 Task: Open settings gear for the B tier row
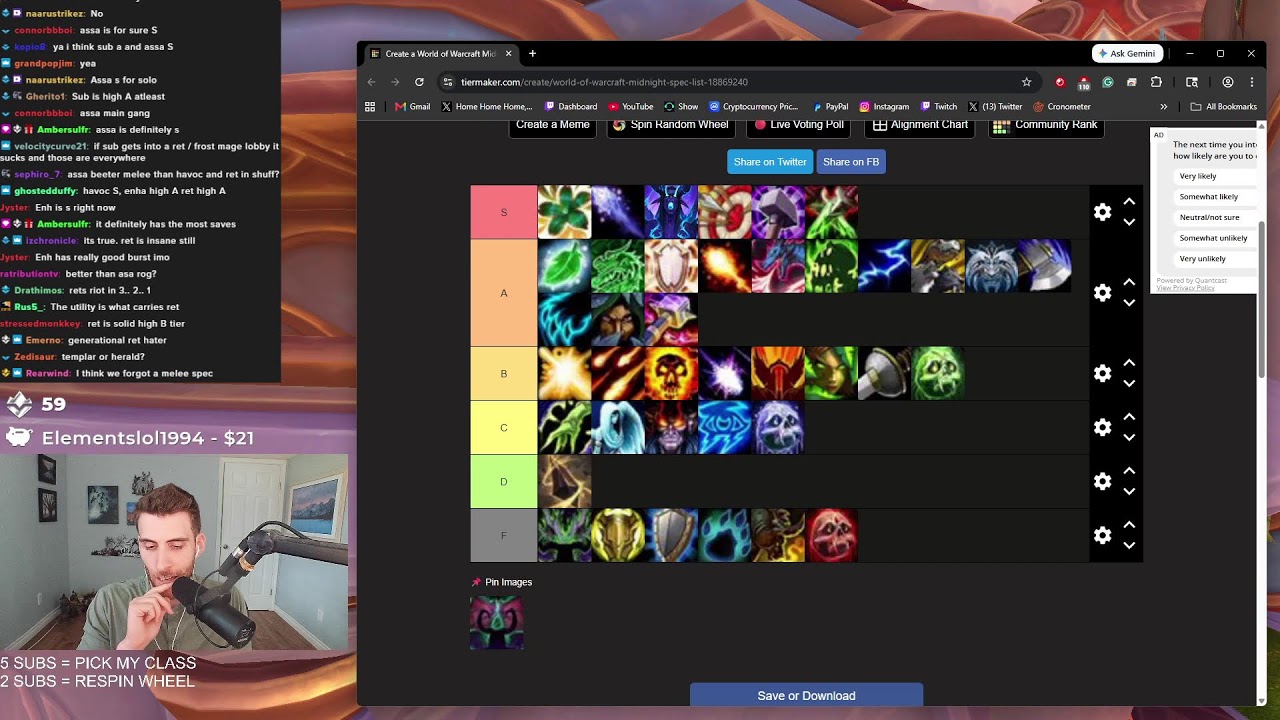[1102, 374]
